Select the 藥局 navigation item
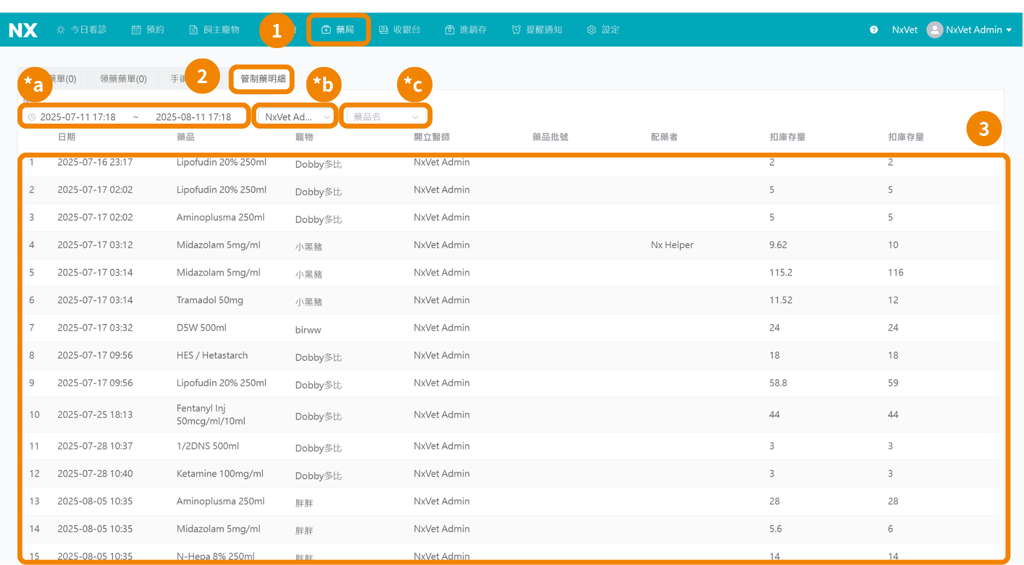1024x565 pixels. click(338, 30)
